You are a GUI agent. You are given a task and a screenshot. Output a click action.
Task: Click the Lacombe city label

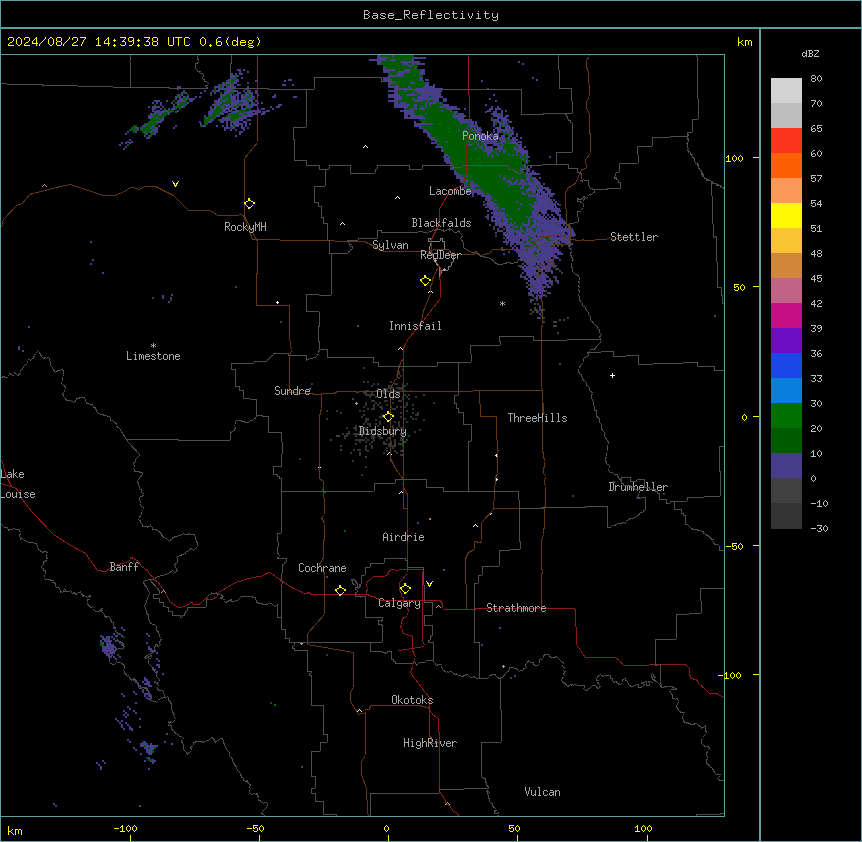coord(450,191)
